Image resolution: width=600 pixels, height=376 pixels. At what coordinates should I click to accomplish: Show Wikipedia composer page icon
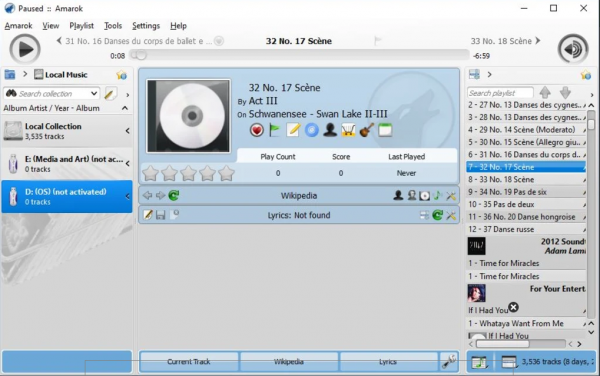[411, 195]
